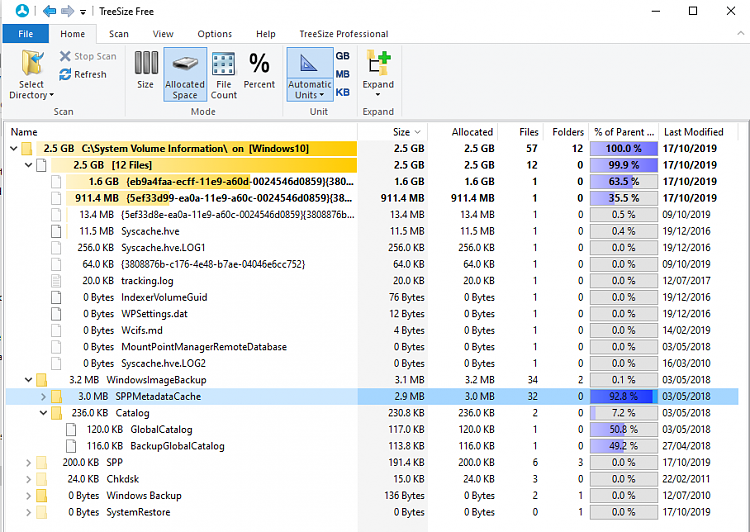Open the Scan ribbon tab
Screen dimensions: 750x532
(x=119, y=34)
